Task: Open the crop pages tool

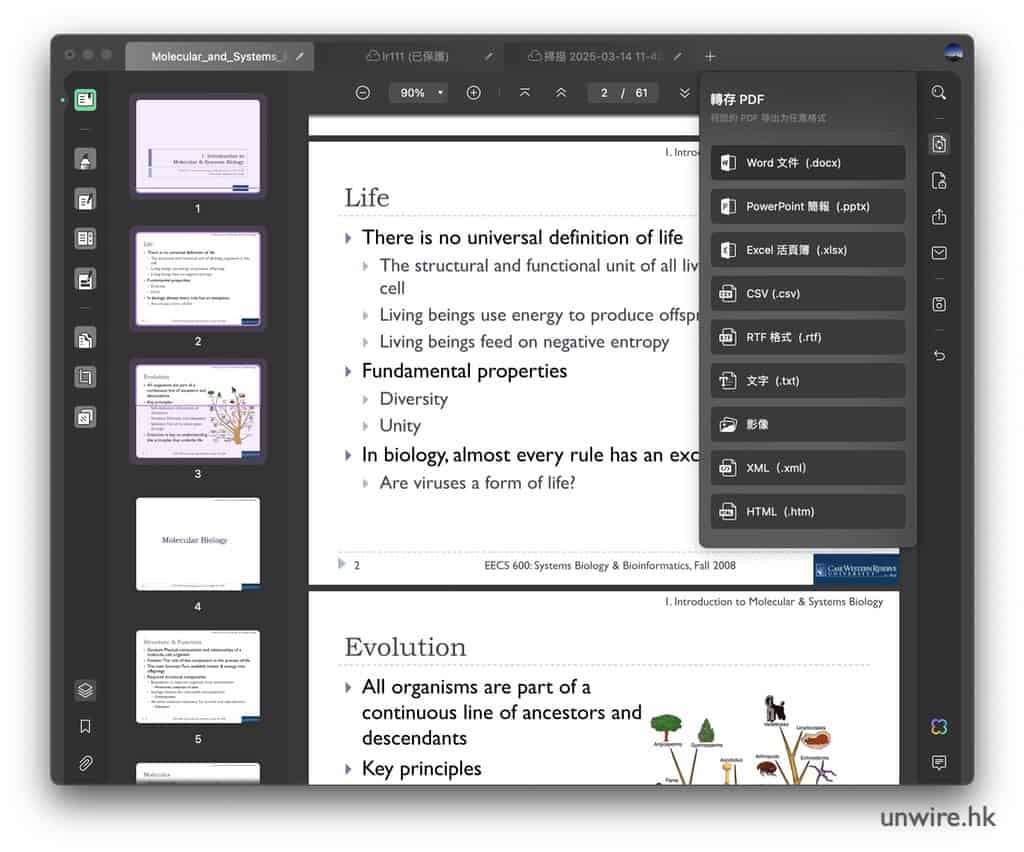Action: [x=85, y=377]
